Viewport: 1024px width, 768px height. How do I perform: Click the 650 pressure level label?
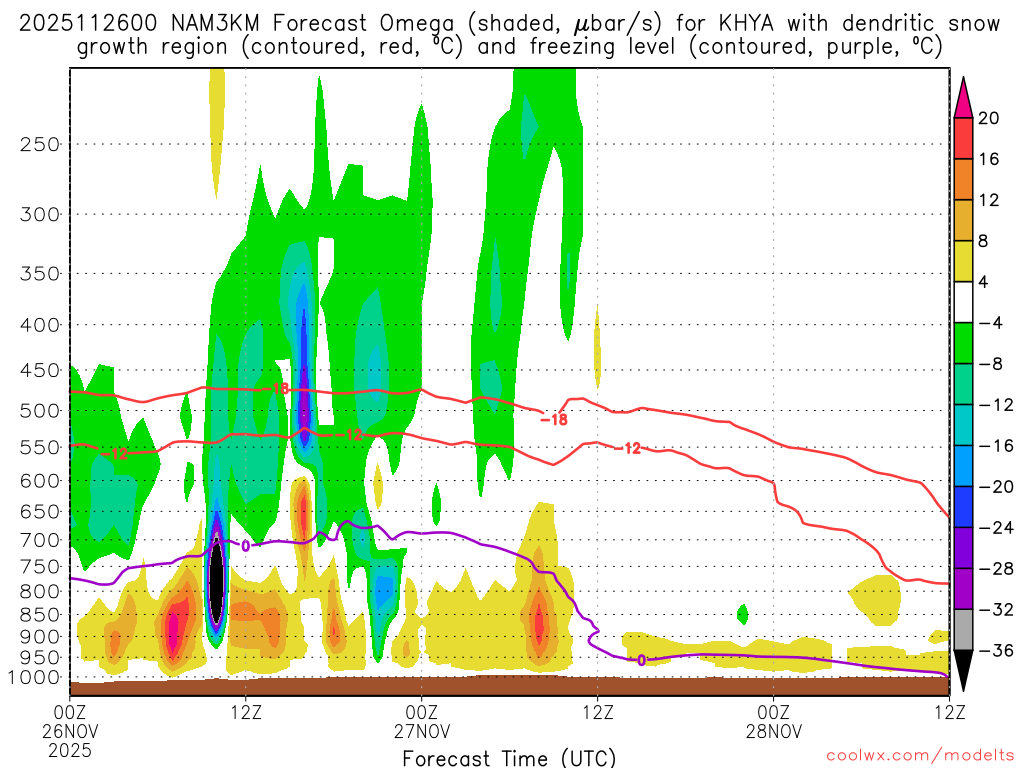(x=40, y=511)
